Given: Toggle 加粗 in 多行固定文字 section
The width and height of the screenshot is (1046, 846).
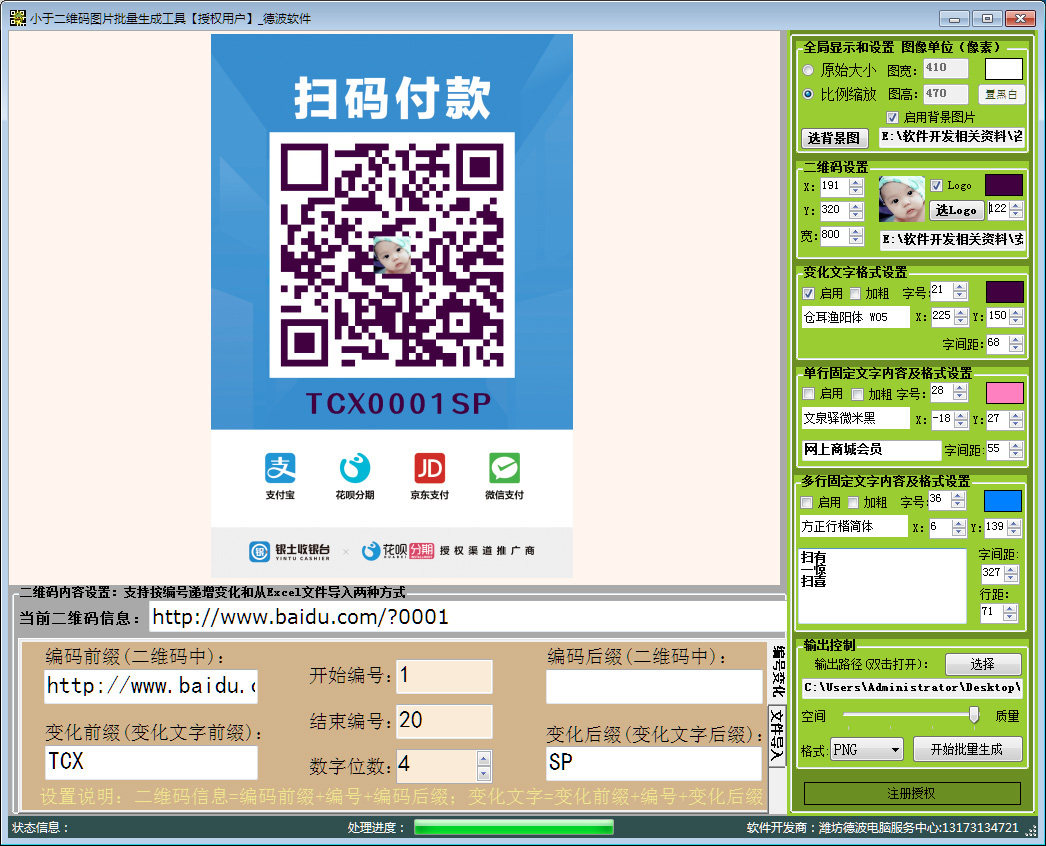Looking at the screenshot, I should pos(853,502).
